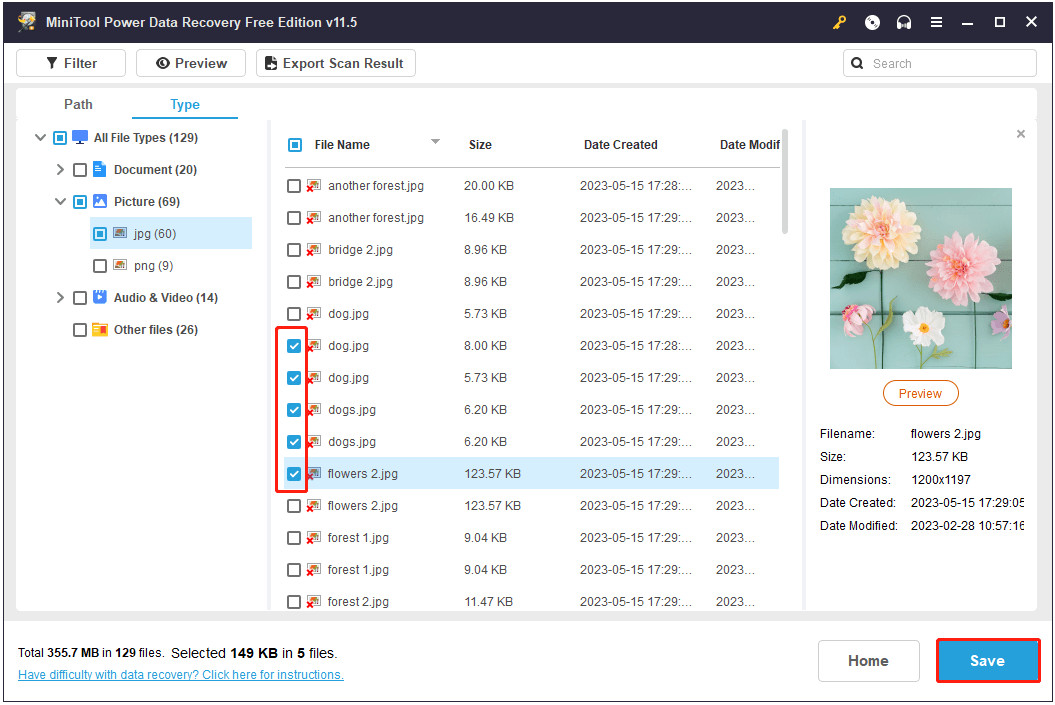Click the key registration icon
Screen dimensions: 1055x705
[x=839, y=22]
